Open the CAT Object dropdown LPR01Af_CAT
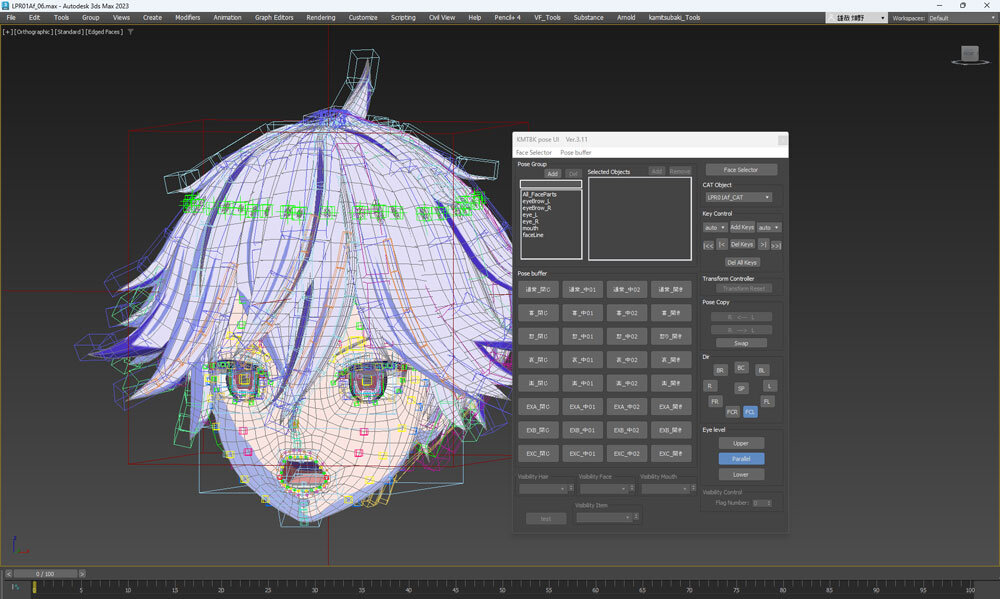 739,198
